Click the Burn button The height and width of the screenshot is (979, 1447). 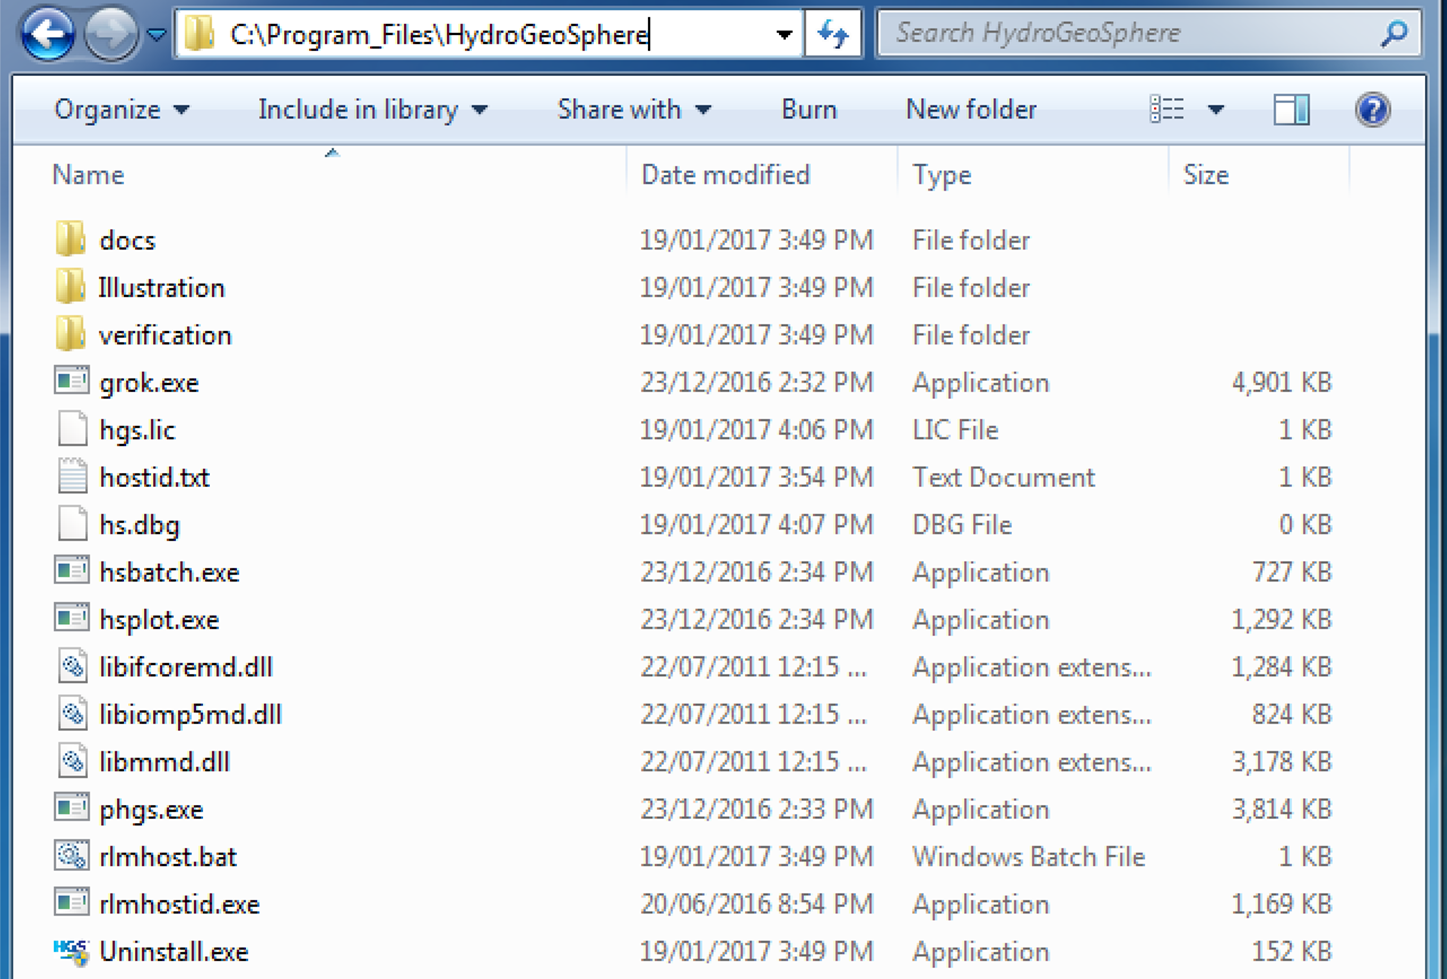[x=809, y=109]
